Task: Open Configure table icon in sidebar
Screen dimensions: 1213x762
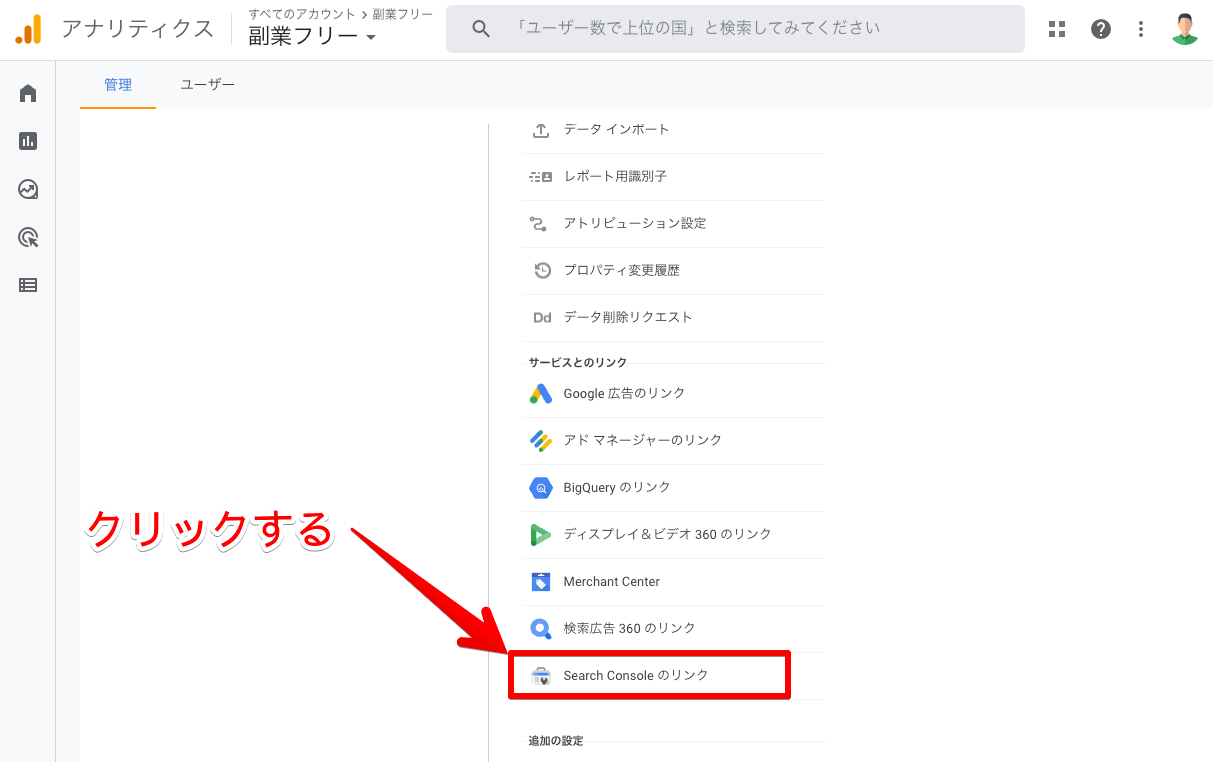Action: click(28, 285)
